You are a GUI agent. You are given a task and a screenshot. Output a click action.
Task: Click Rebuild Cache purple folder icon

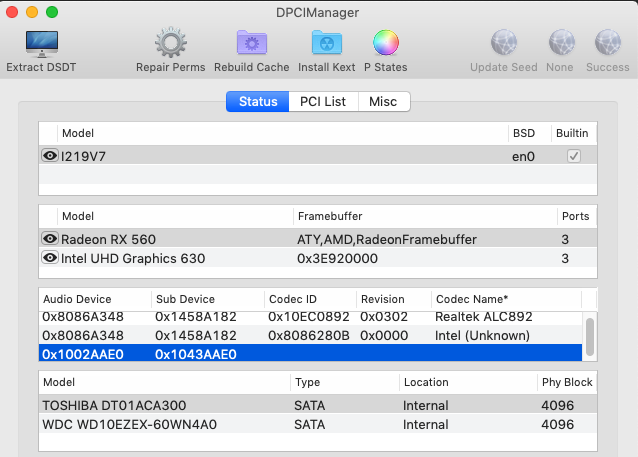(x=251, y=42)
